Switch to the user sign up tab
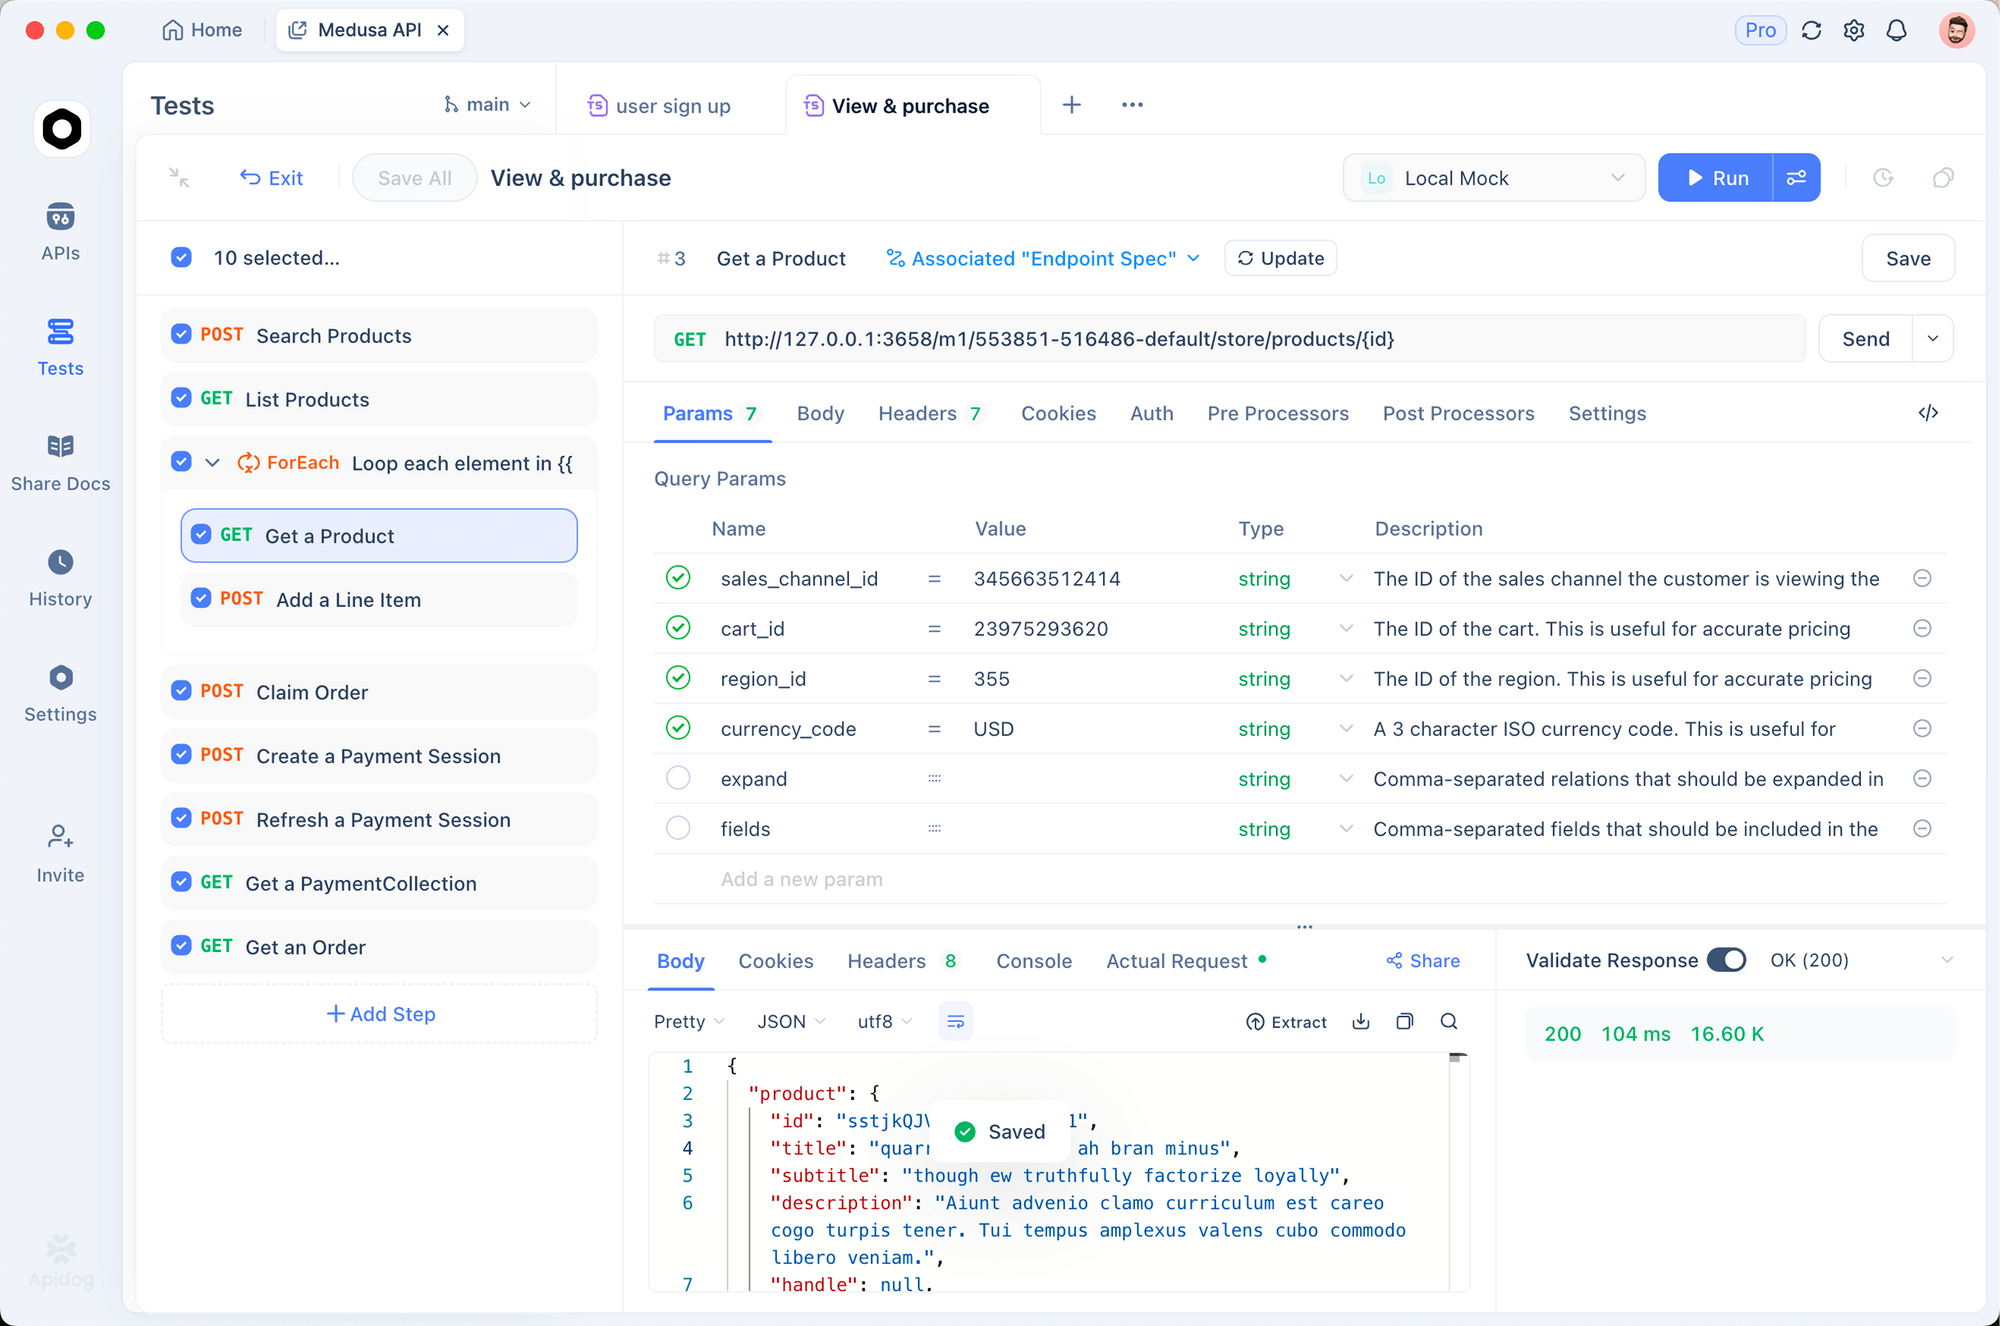This screenshot has width=2000, height=1326. tap(672, 105)
